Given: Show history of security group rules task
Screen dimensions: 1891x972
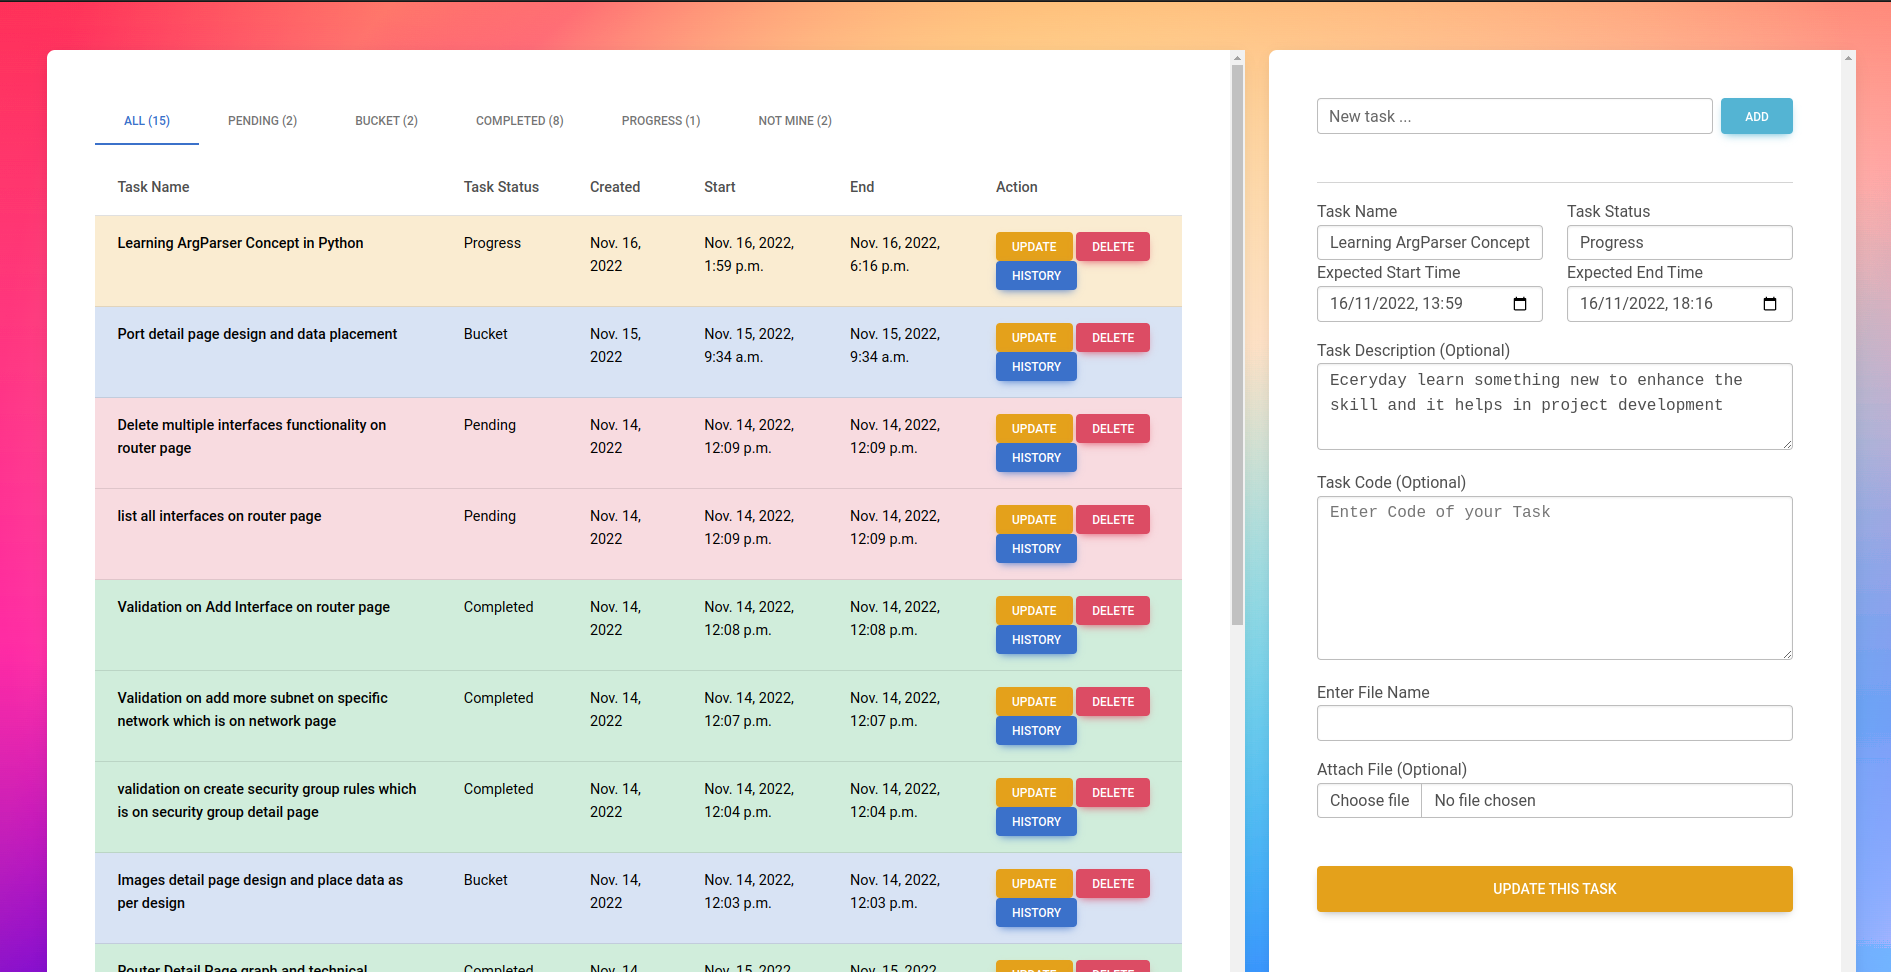Looking at the screenshot, I should [1036, 822].
